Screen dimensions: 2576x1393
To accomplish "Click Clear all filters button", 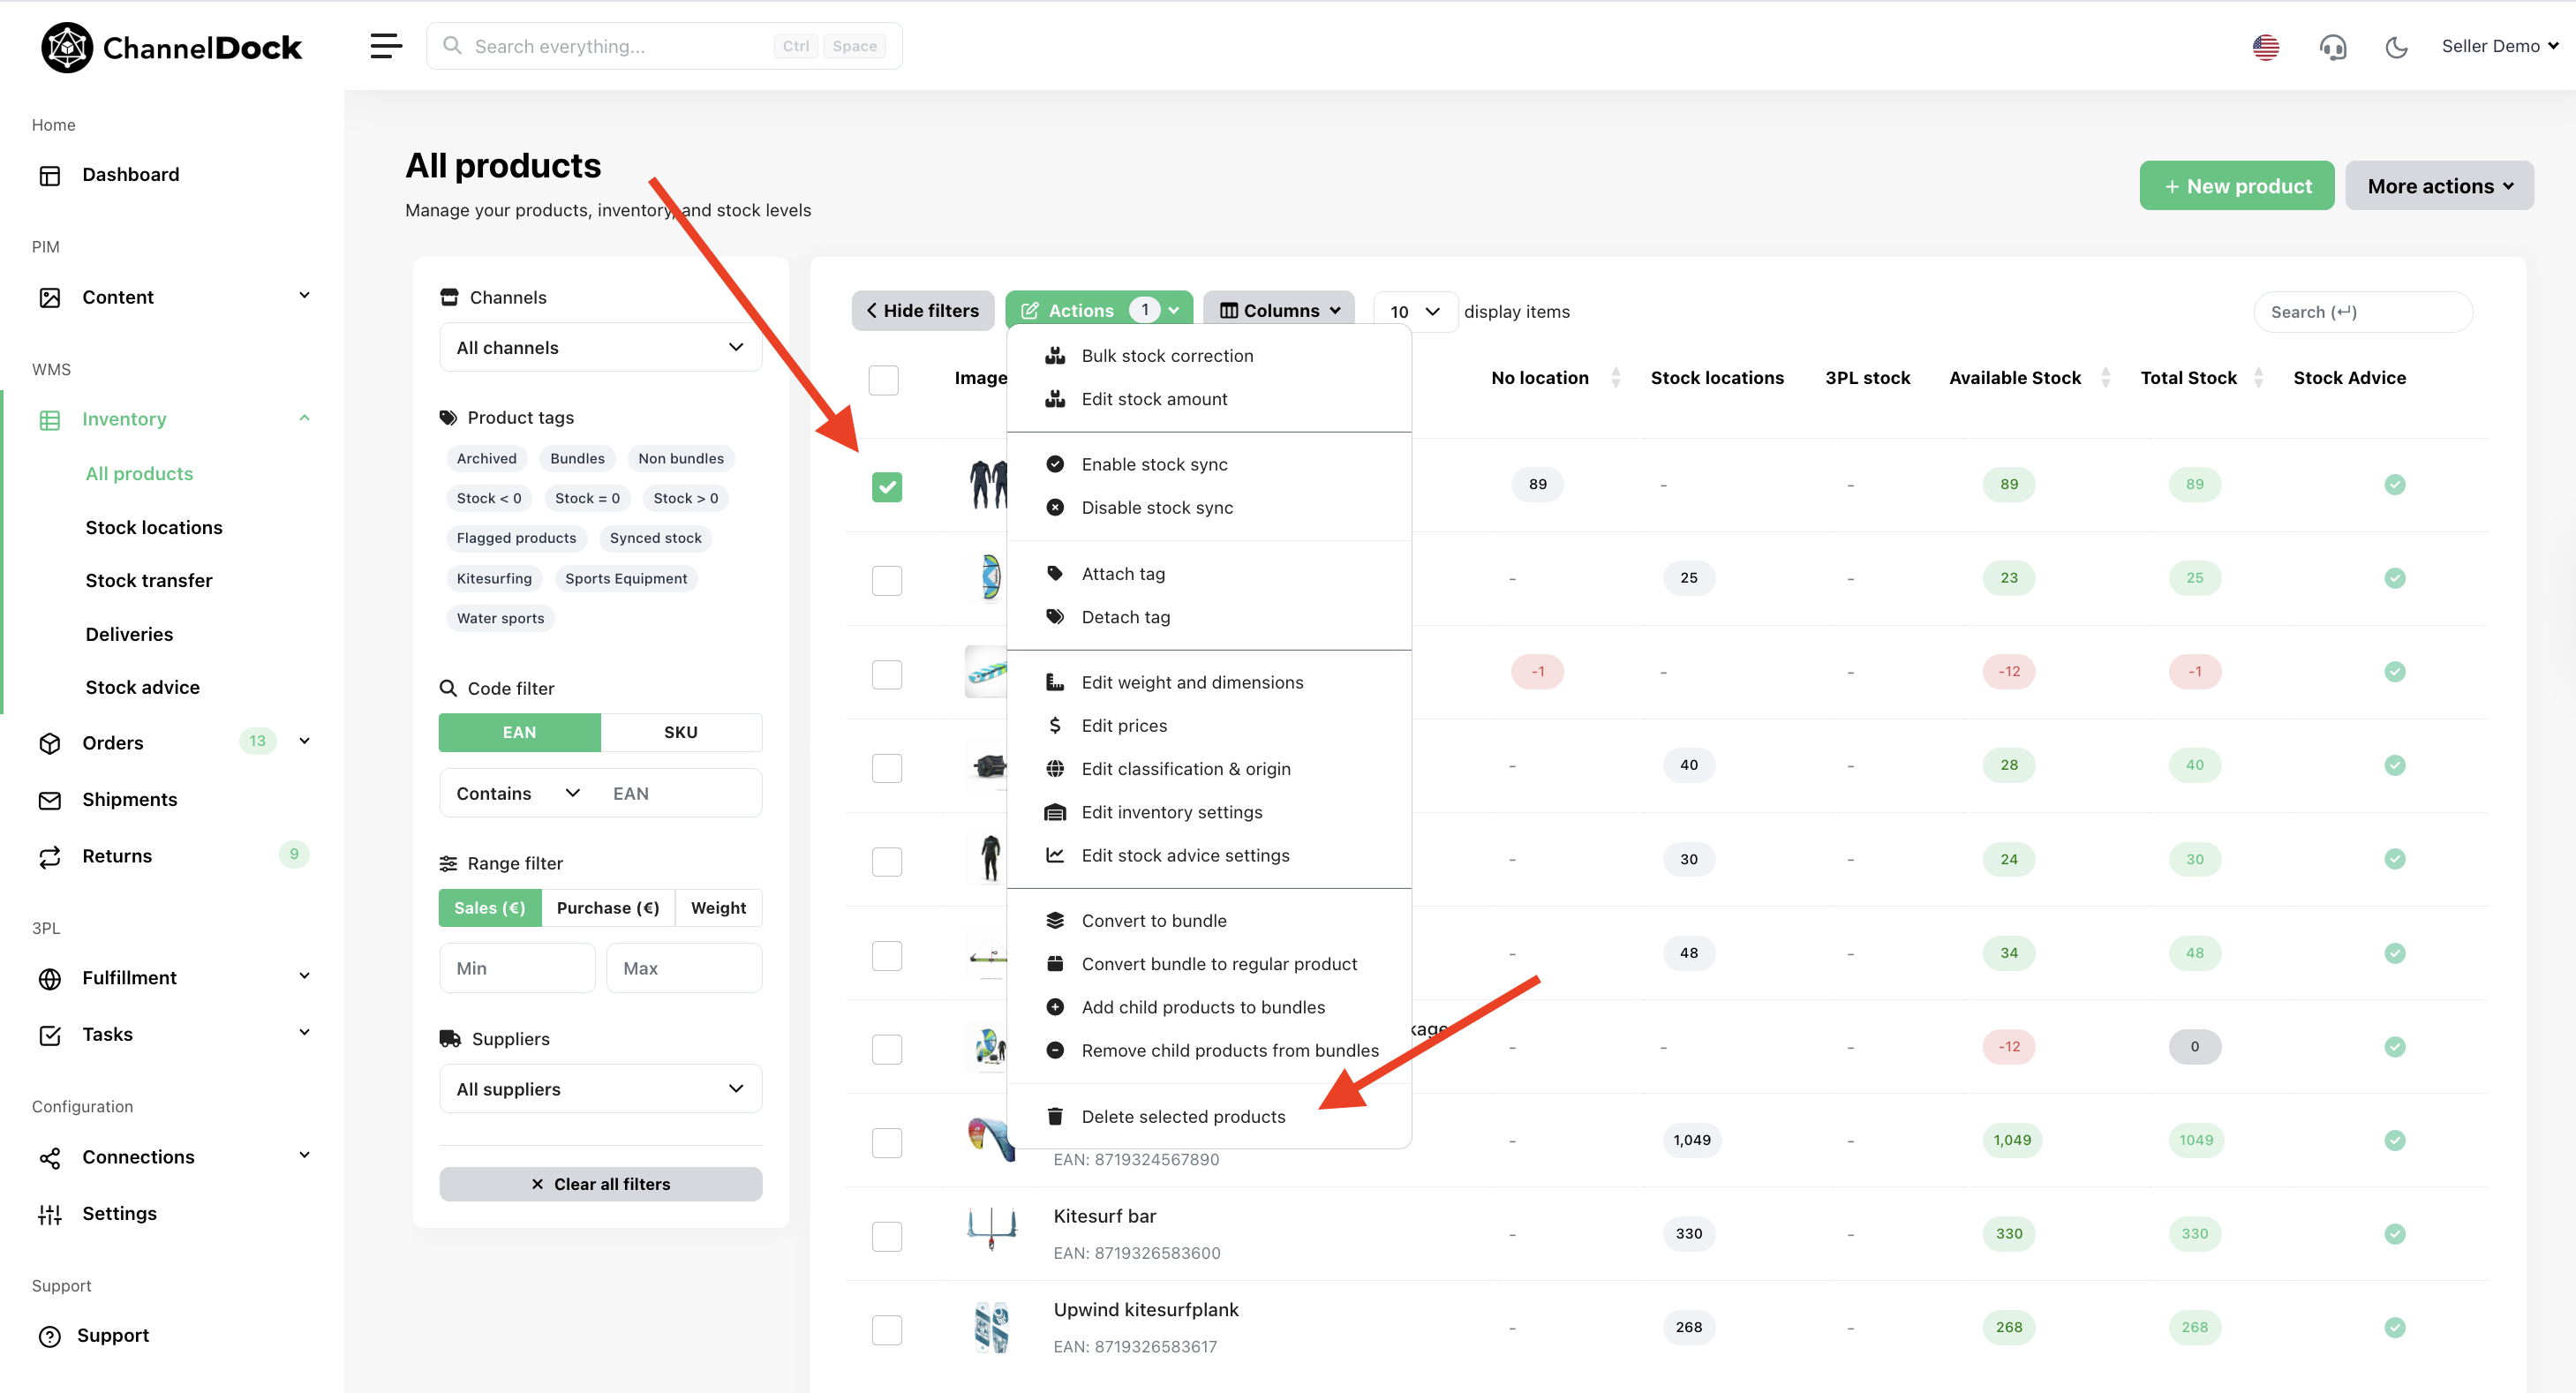I will (x=600, y=1183).
